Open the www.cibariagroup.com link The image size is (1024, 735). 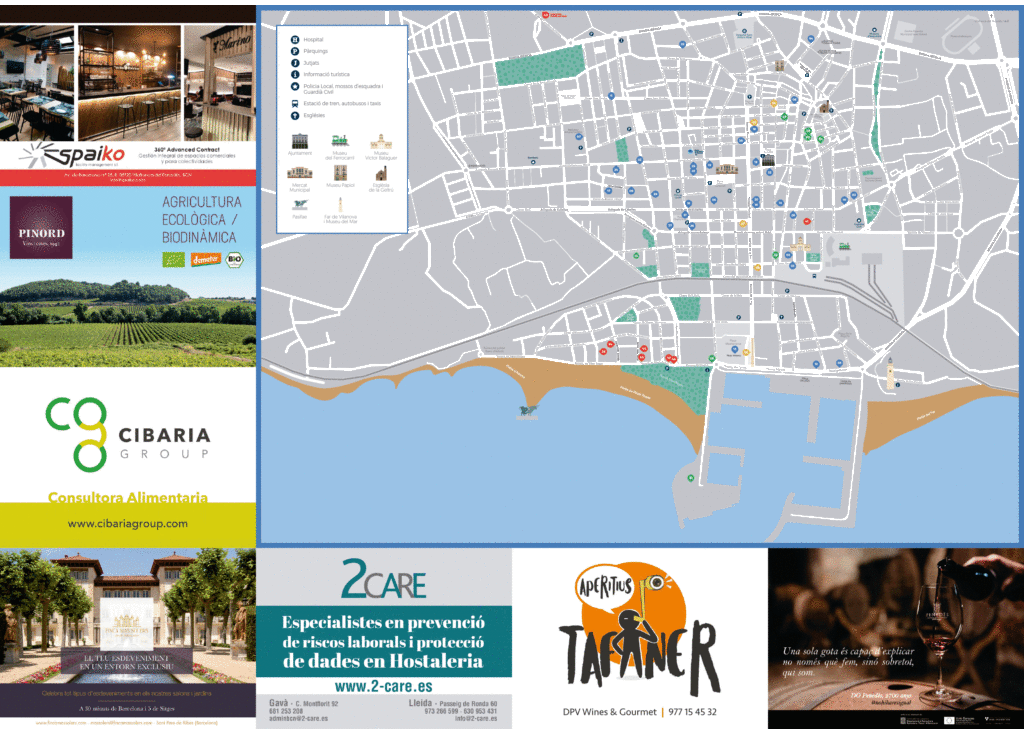[x=127, y=523]
